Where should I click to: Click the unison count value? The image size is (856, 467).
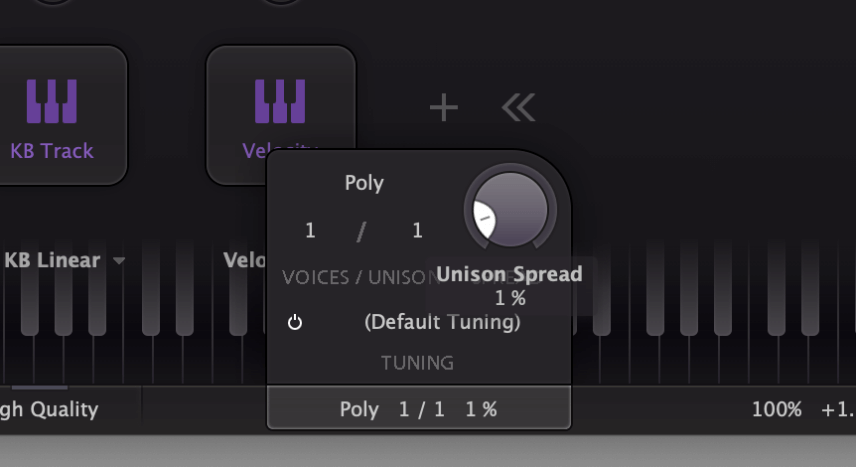417,230
